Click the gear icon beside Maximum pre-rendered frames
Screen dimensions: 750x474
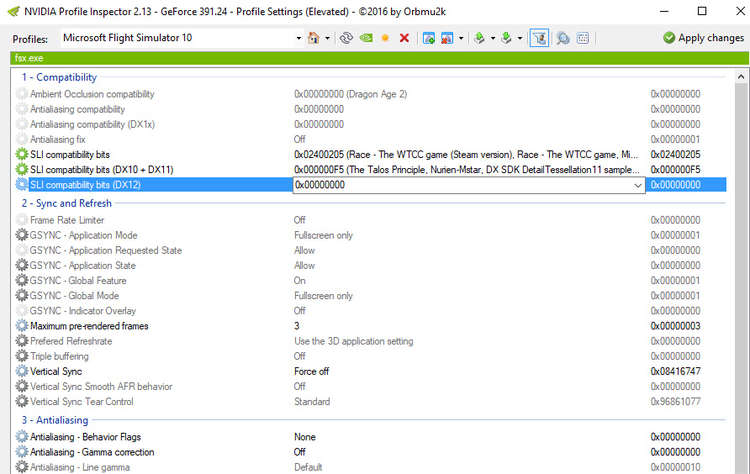[x=22, y=326]
